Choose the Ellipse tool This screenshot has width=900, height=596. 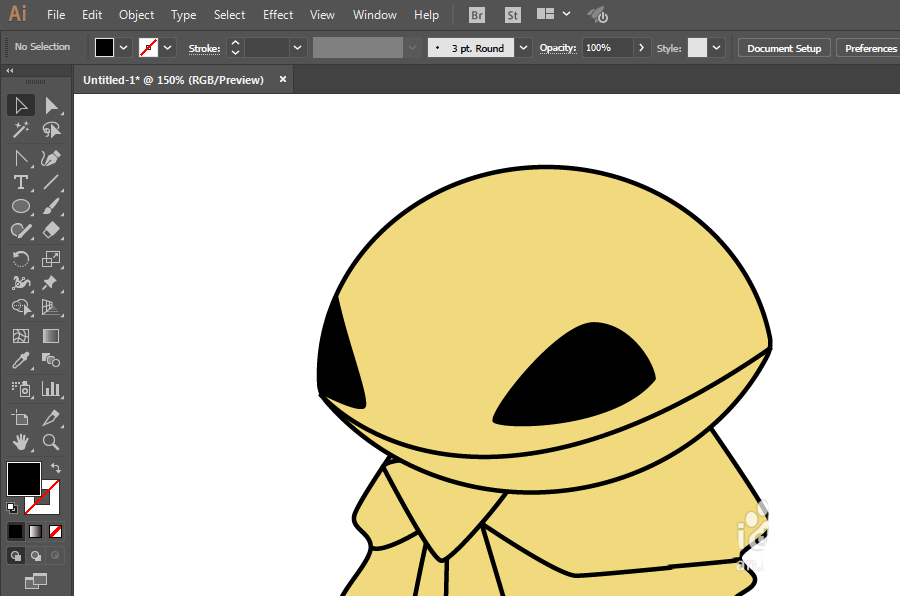click(x=20, y=207)
